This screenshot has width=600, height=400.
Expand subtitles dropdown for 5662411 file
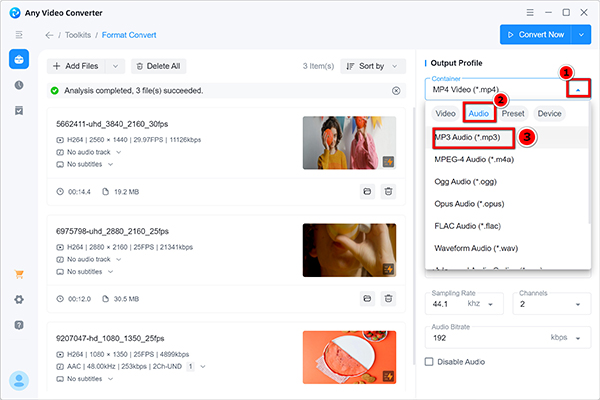(111, 164)
